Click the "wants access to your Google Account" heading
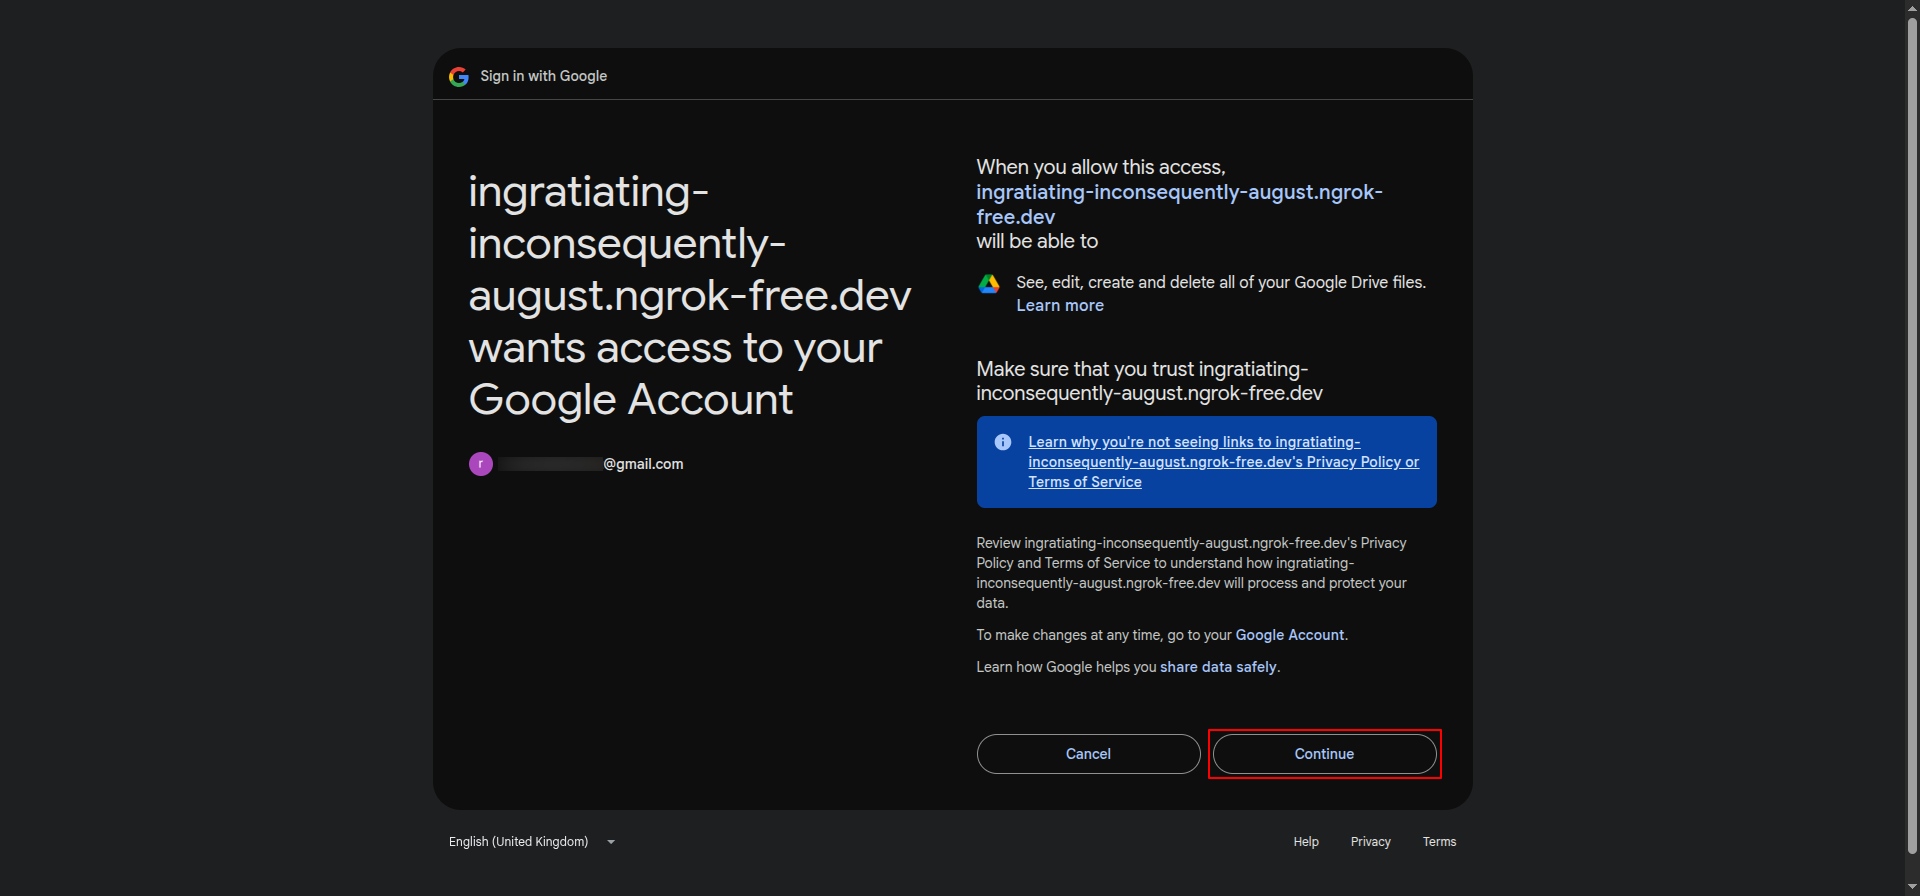The width and height of the screenshot is (1920, 896). (x=690, y=295)
